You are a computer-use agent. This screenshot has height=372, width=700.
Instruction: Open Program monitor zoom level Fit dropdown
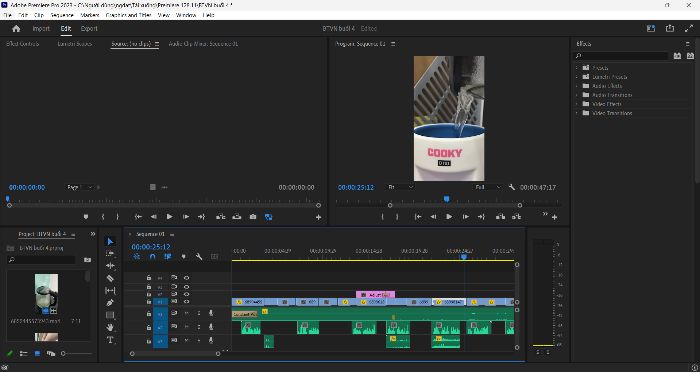click(x=400, y=188)
